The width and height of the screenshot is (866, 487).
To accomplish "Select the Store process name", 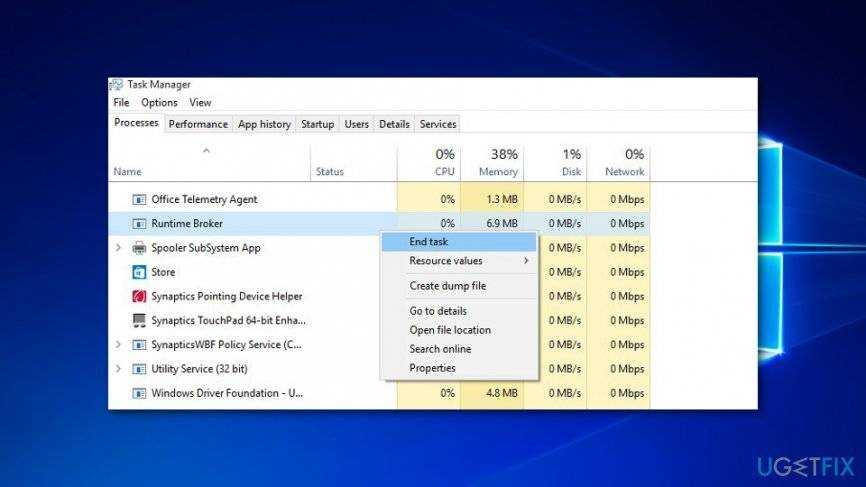I will click(x=163, y=272).
